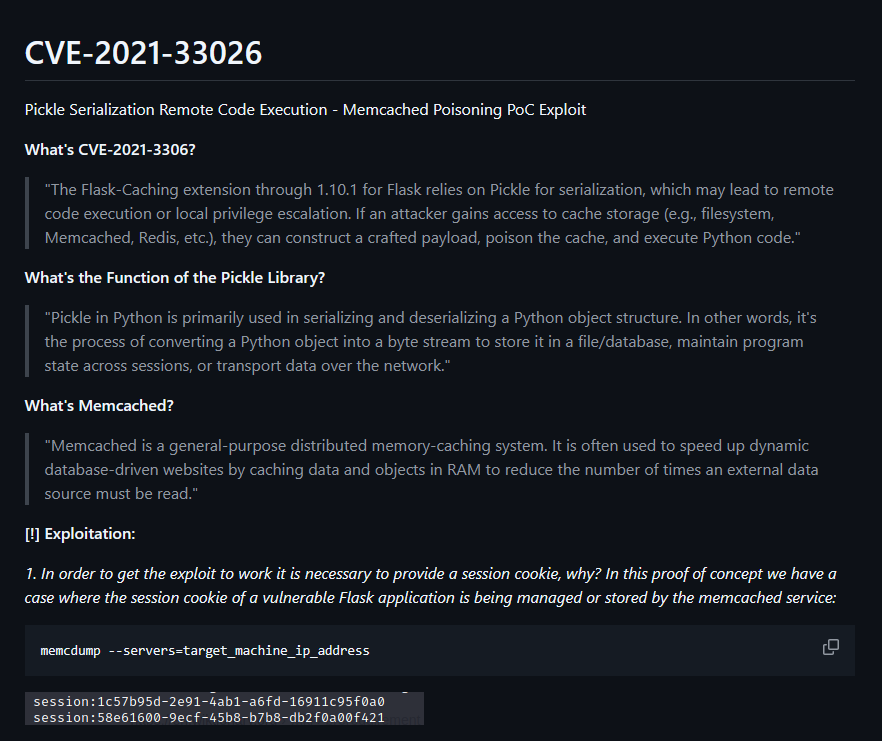
Task: Select the memcdump code block text
Action: pyautogui.click(x=205, y=650)
